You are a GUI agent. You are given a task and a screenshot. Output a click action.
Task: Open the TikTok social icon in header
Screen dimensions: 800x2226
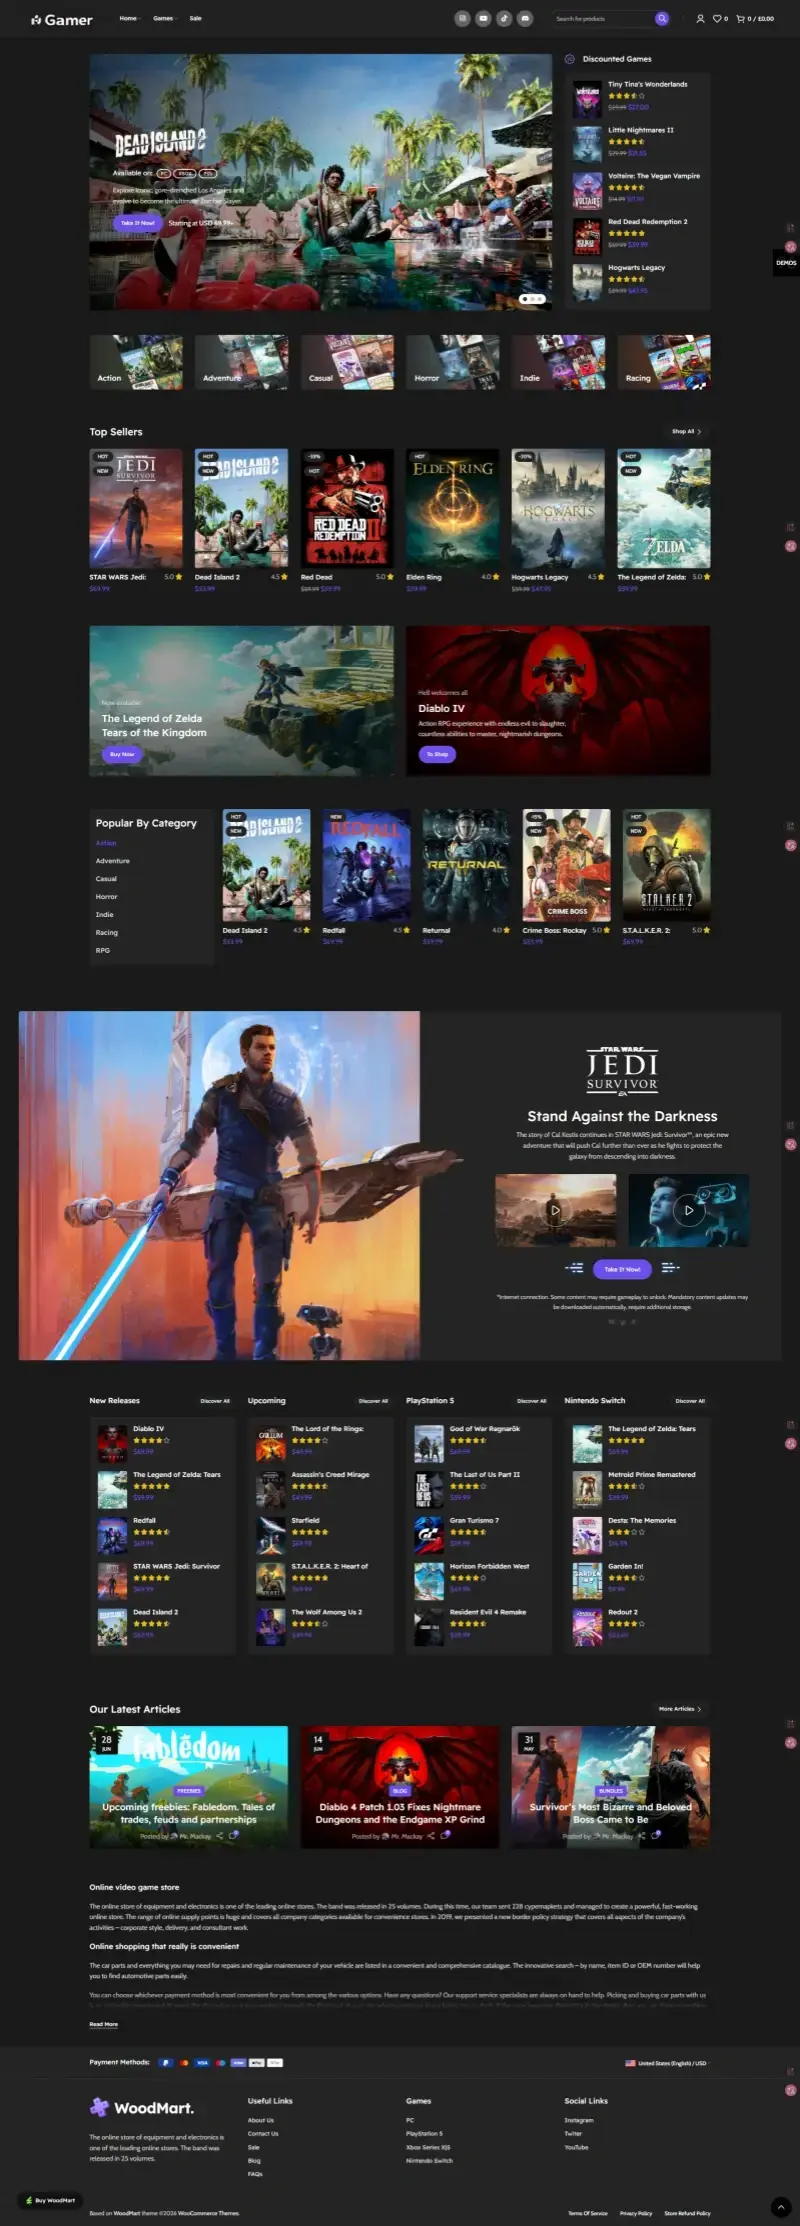[504, 18]
